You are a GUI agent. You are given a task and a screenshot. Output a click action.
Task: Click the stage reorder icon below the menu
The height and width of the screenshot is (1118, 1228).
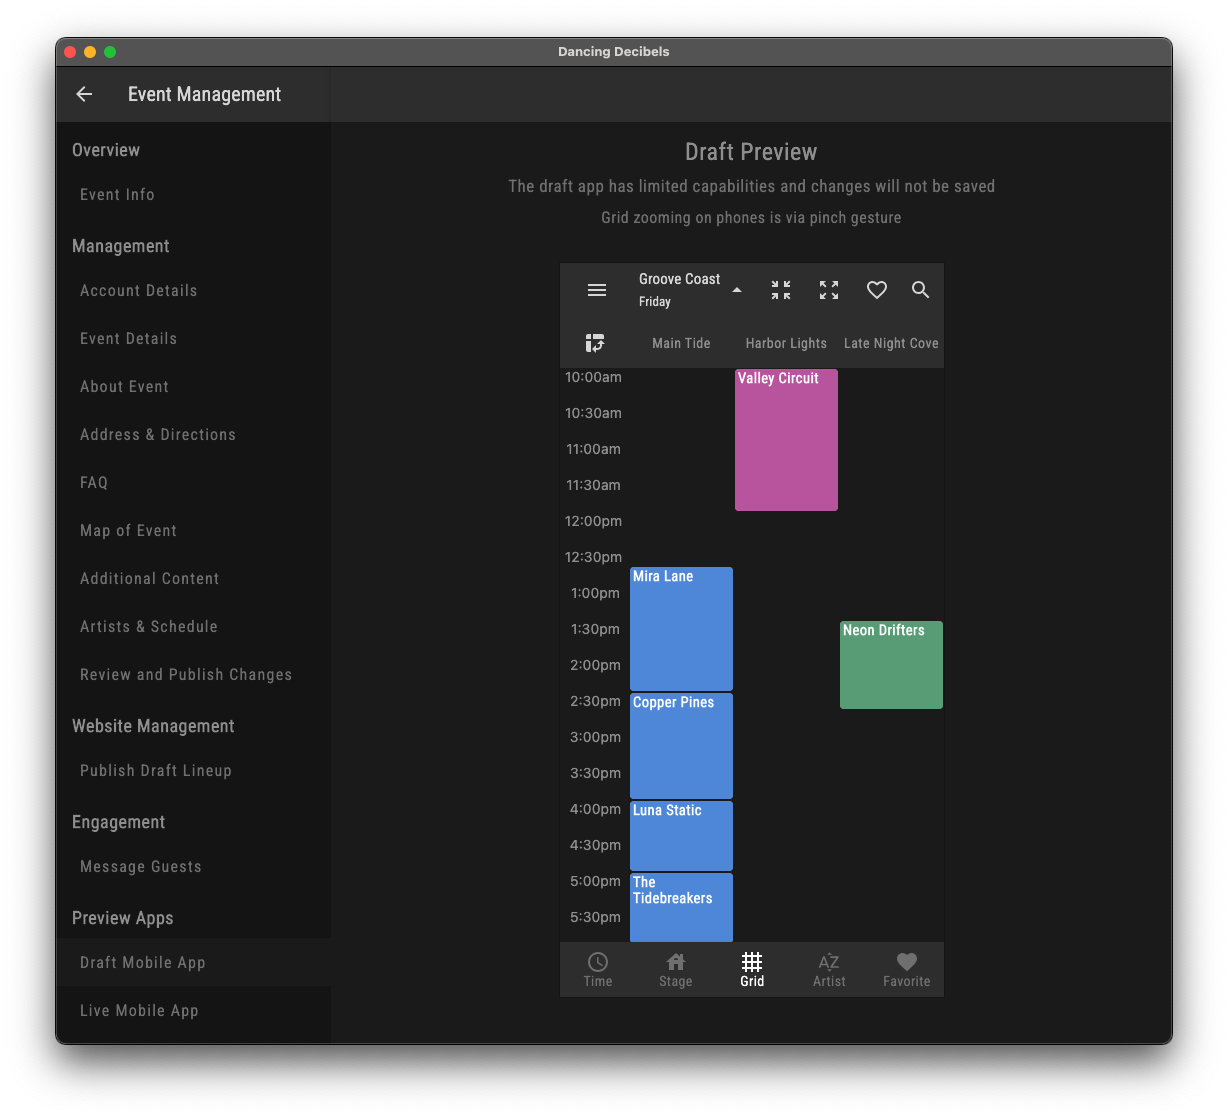(595, 343)
